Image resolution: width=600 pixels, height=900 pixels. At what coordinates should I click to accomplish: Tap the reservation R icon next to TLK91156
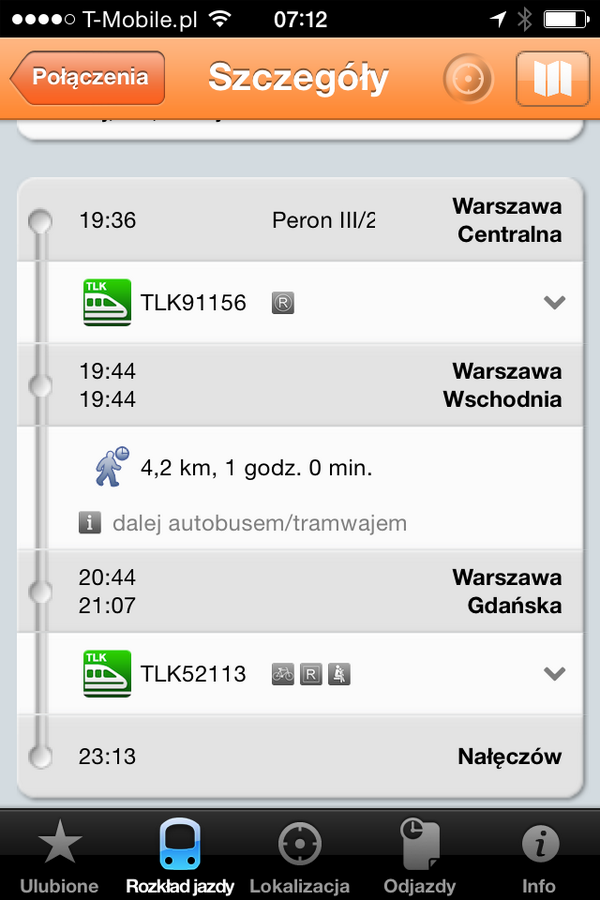282,302
